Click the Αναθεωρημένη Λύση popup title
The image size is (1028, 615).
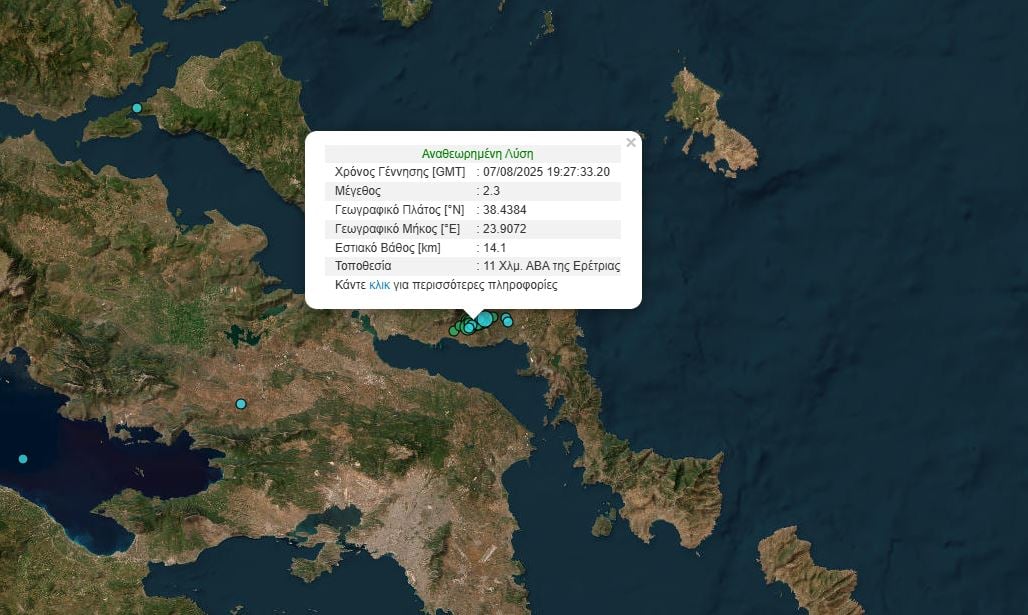click(x=479, y=153)
